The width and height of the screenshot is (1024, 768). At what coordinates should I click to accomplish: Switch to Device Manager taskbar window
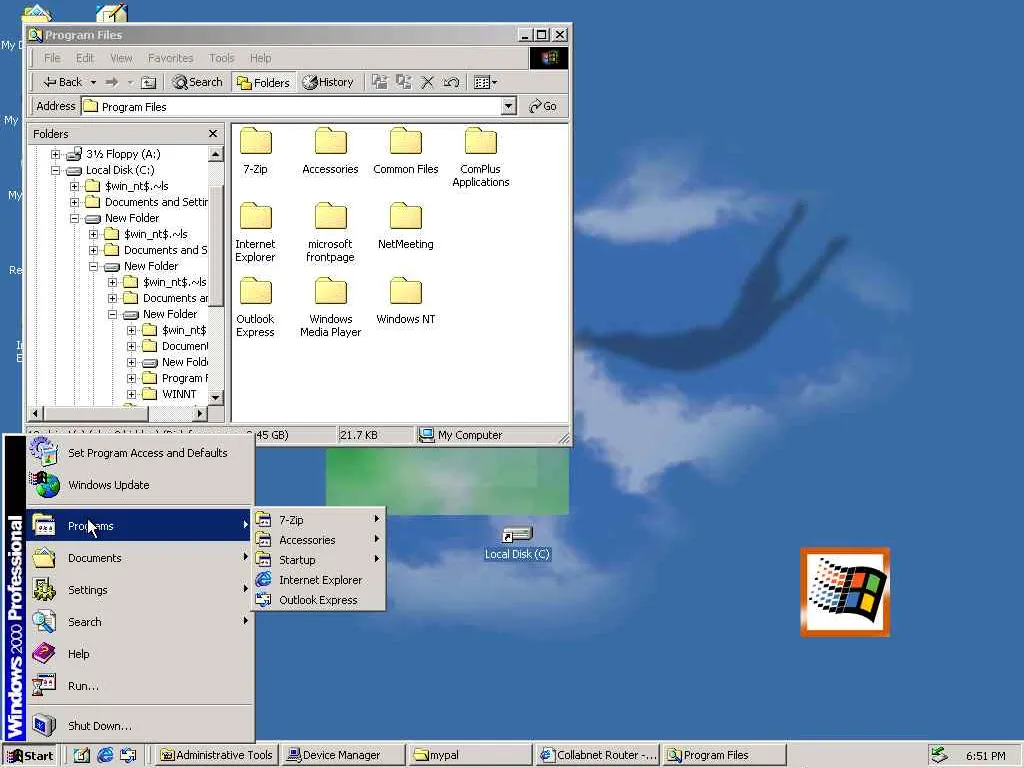[x=342, y=755]
